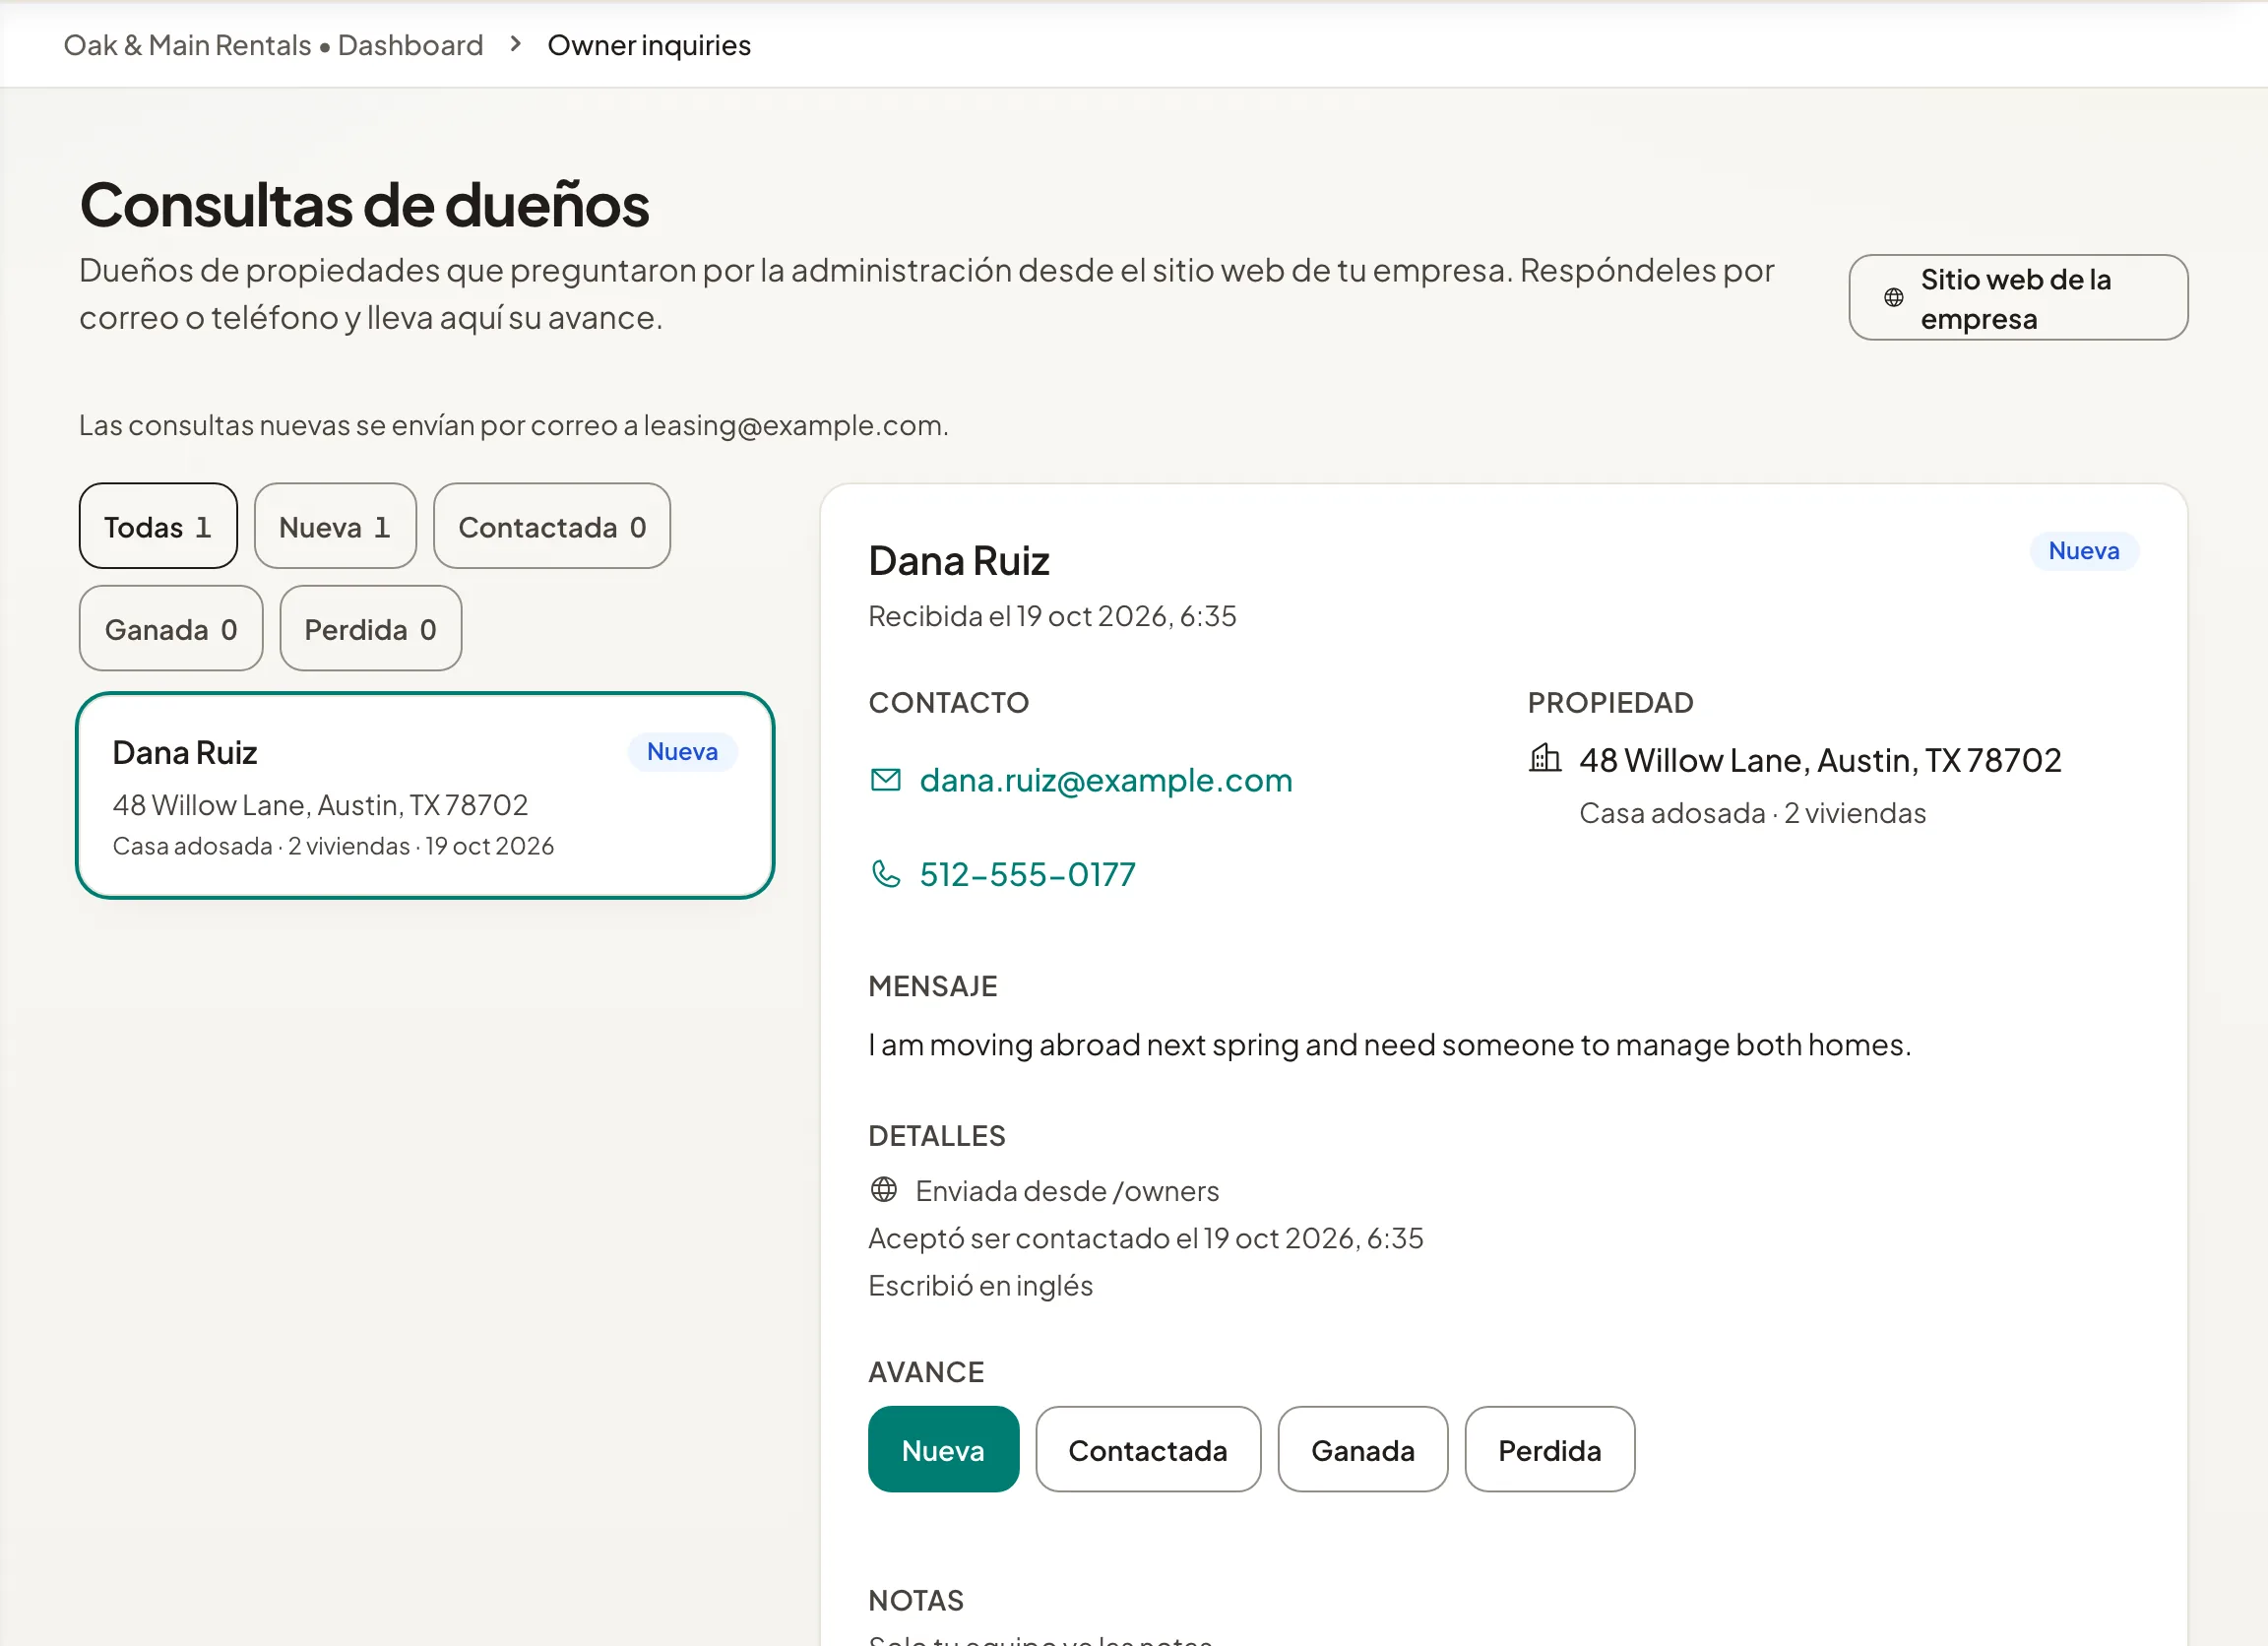
Task: Go to Oak & Main Rentals Dashboard breadcrumb
Action: [x=273, y=45]
